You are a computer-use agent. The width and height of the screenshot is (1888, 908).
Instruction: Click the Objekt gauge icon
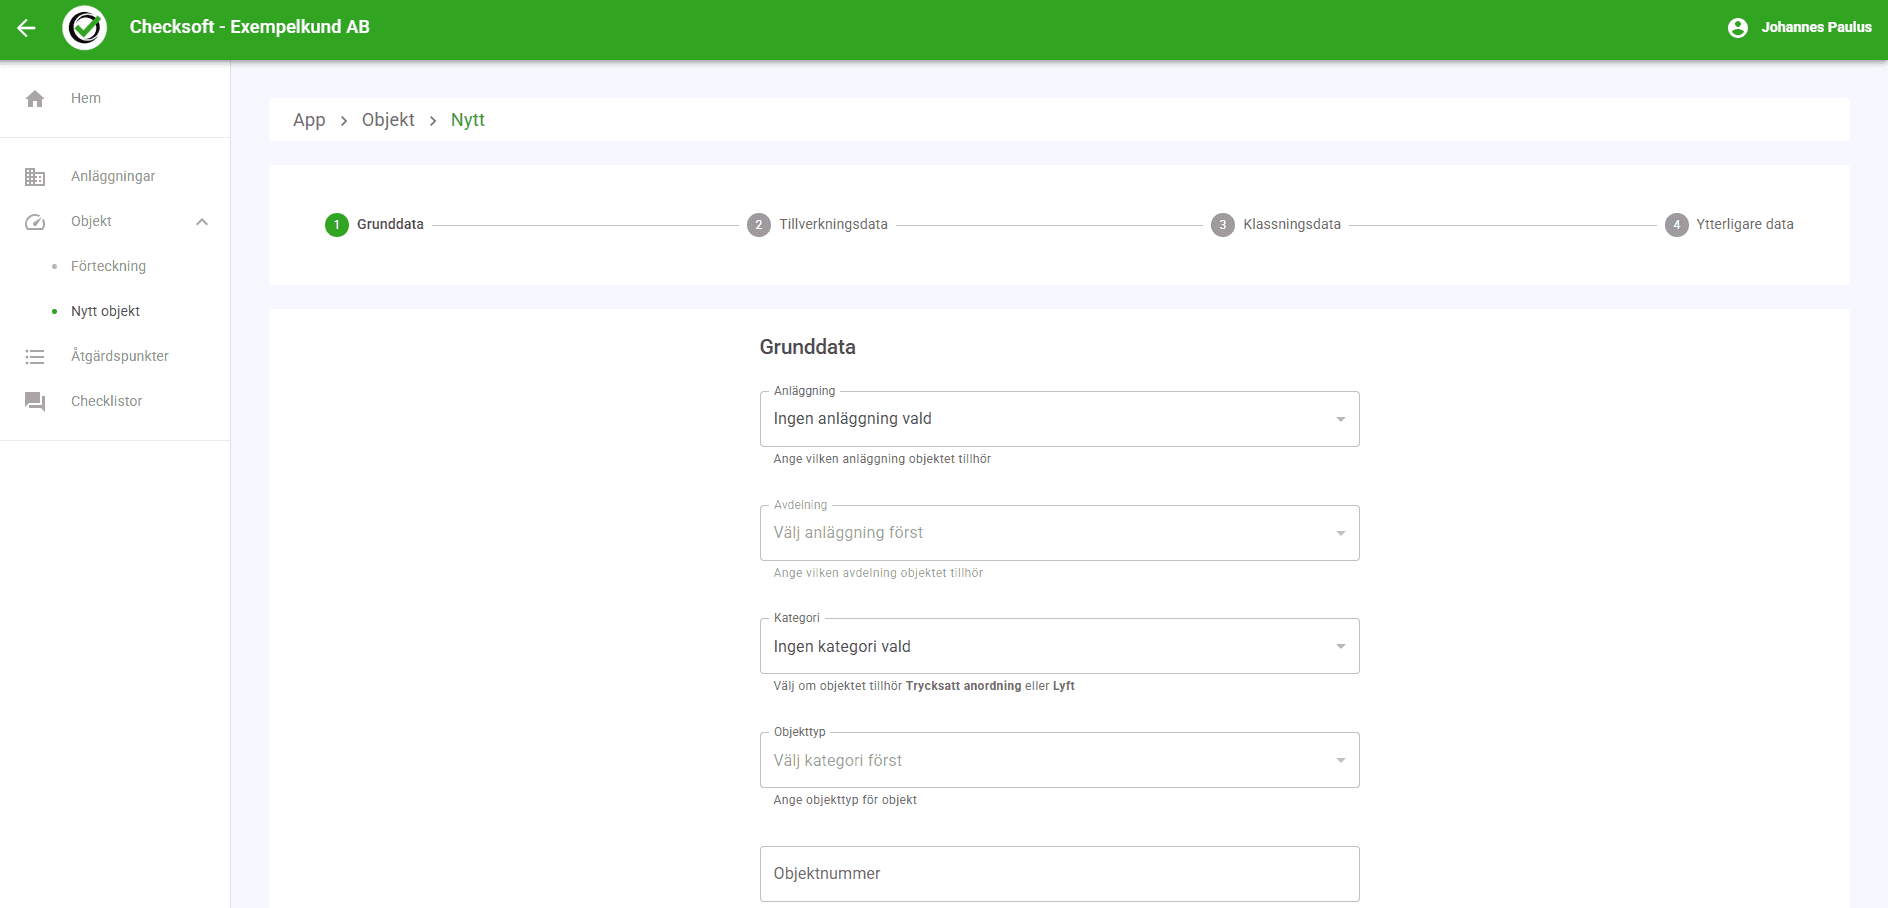[35, 222]
